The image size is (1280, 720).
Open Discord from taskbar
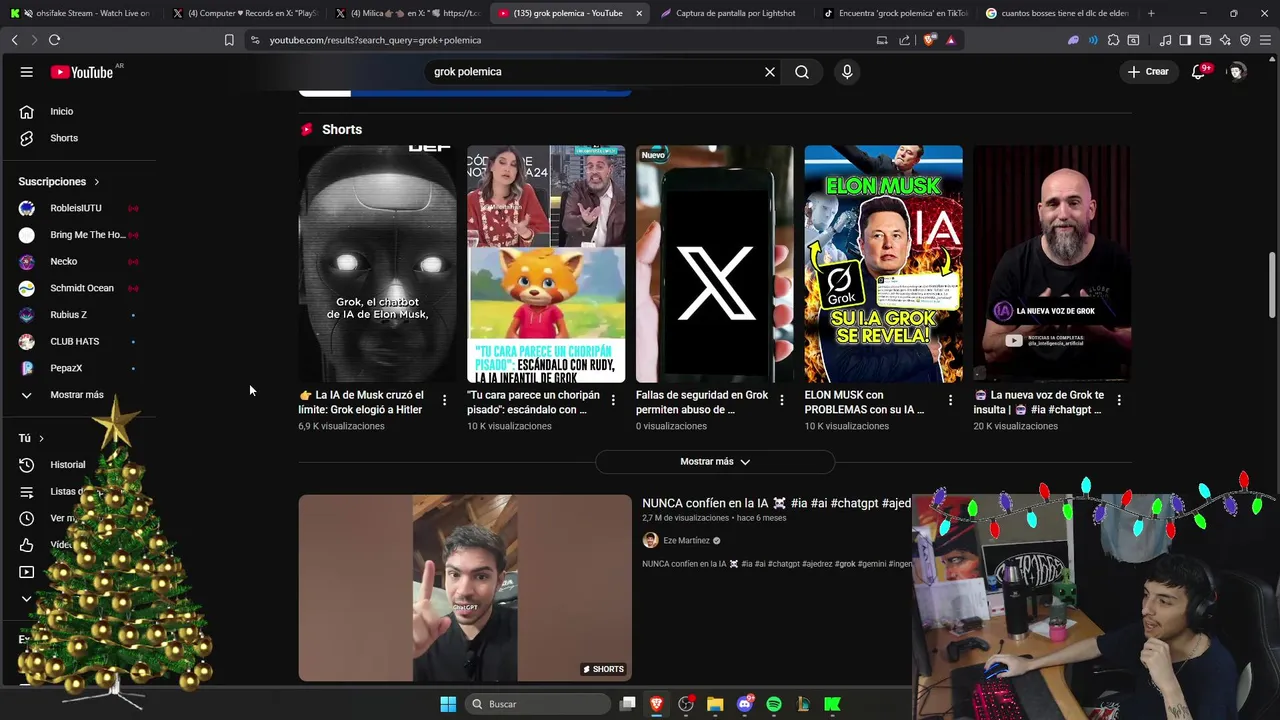pos(744,704)
